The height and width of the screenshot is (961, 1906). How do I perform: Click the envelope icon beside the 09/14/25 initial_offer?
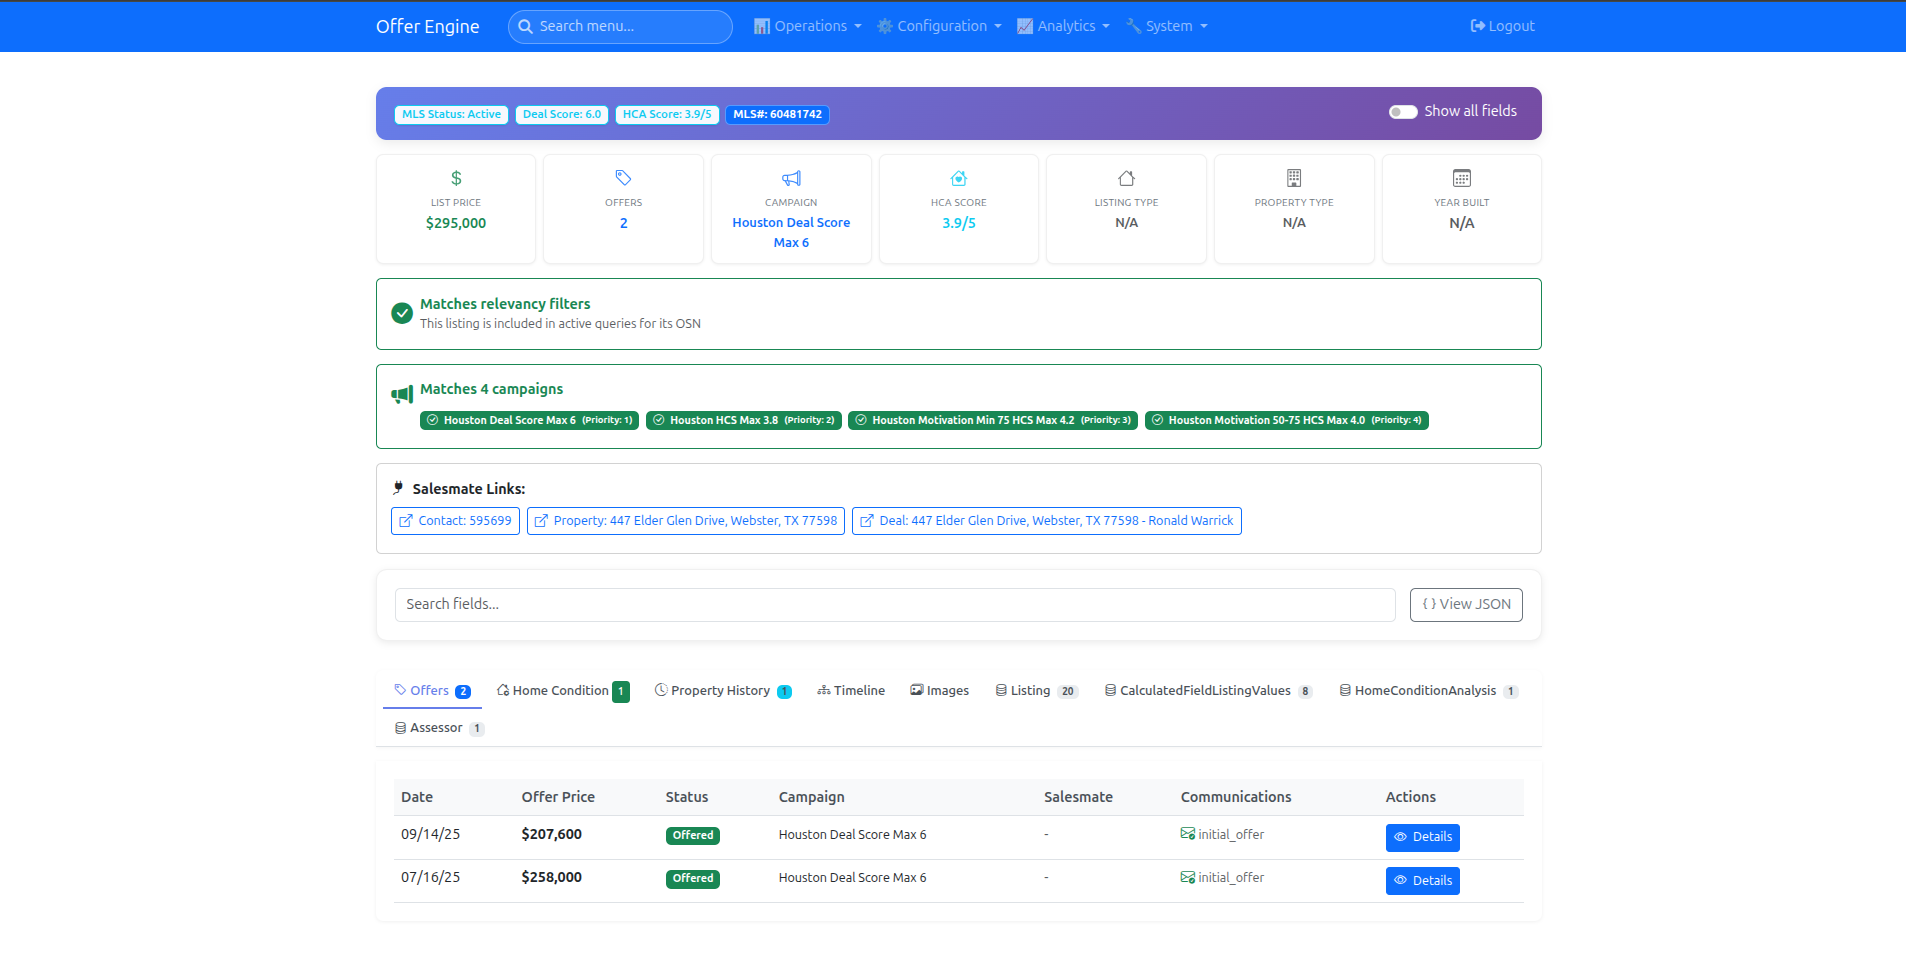pos(1188,834)
